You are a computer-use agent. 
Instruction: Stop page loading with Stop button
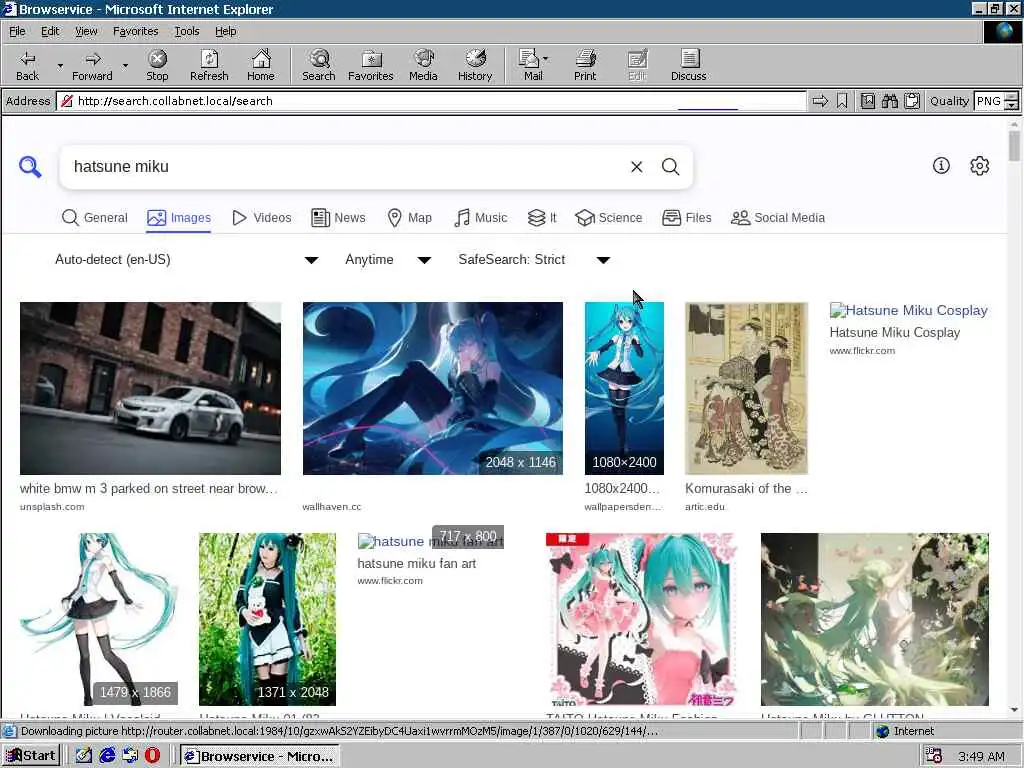pyautogui.click(x=157, y=65)
